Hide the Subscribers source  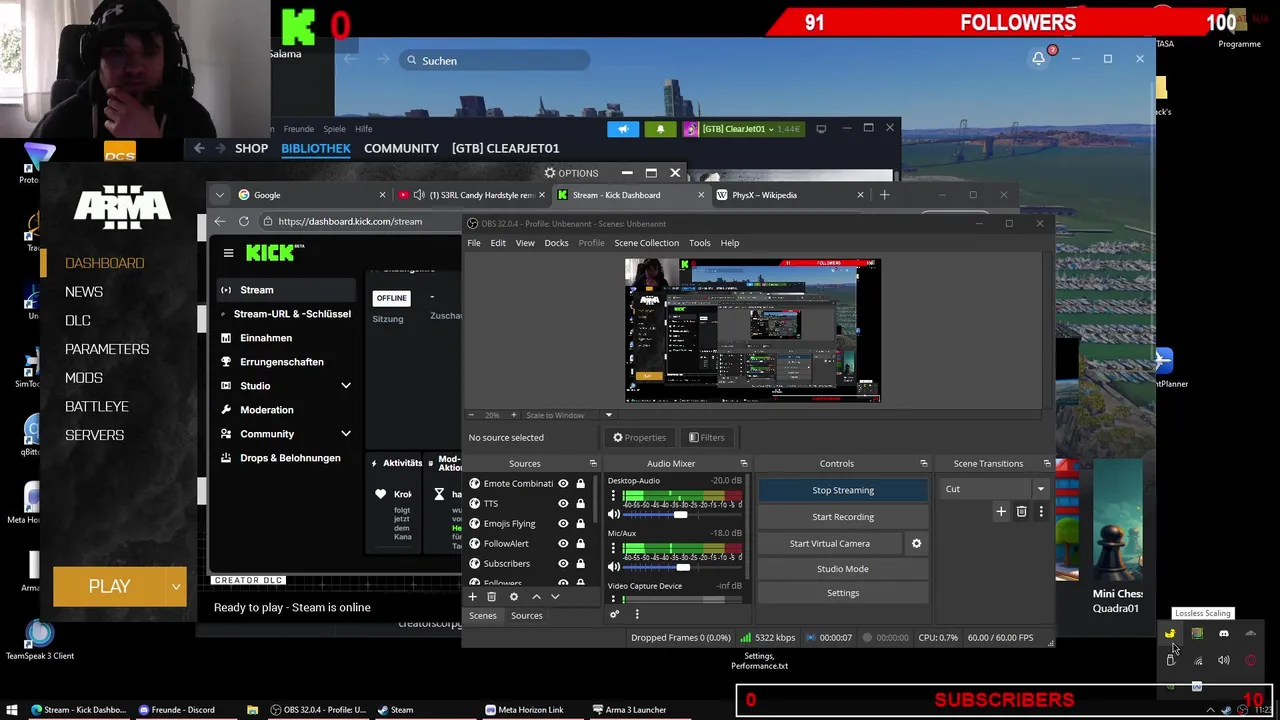click(563, 564)
